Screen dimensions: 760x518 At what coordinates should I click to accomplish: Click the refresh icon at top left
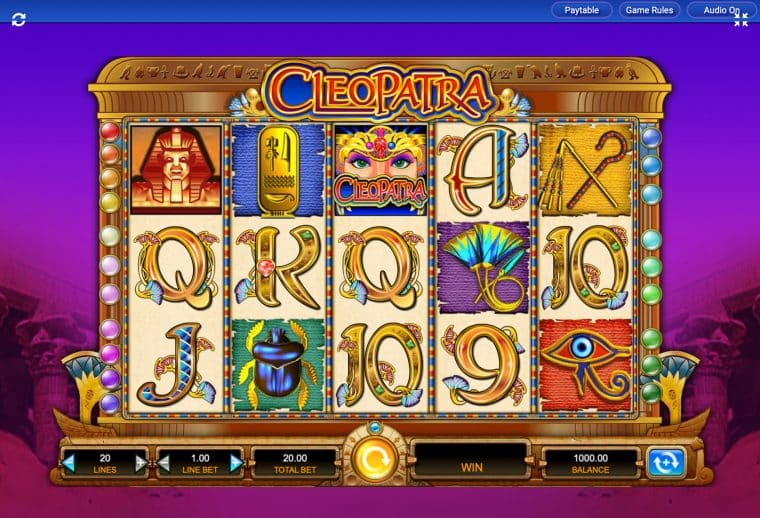tap(18, 20)
